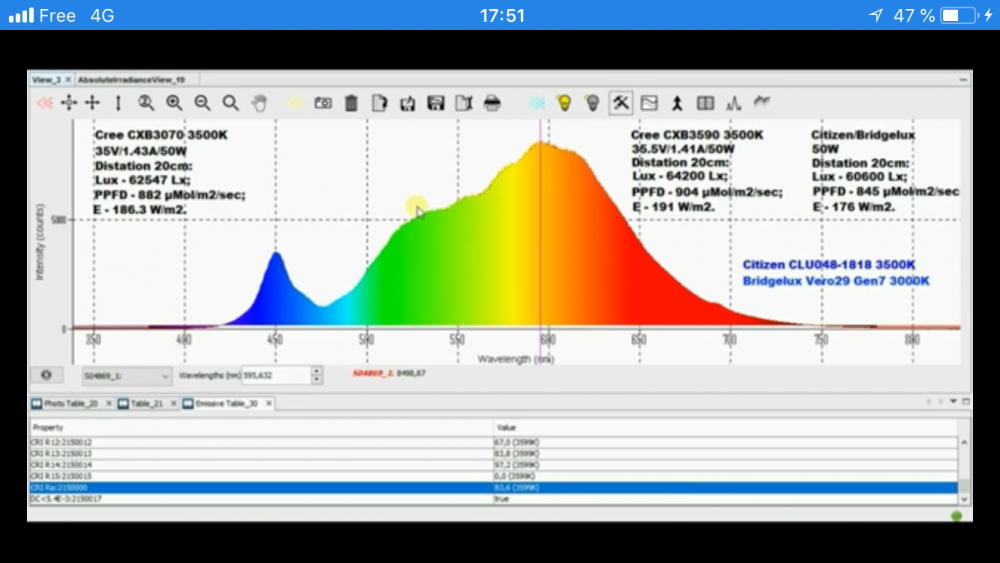The height and width of the screenshot is (563, 1000).
Task: Click the manual zoom range magnifier icon
Action: [146, 103]
